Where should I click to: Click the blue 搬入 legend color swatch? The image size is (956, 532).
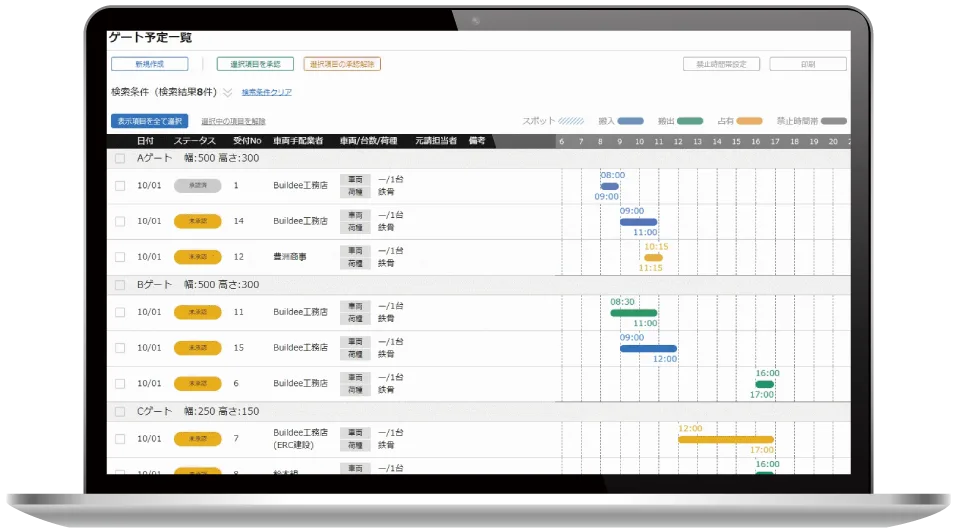(630, 121)
